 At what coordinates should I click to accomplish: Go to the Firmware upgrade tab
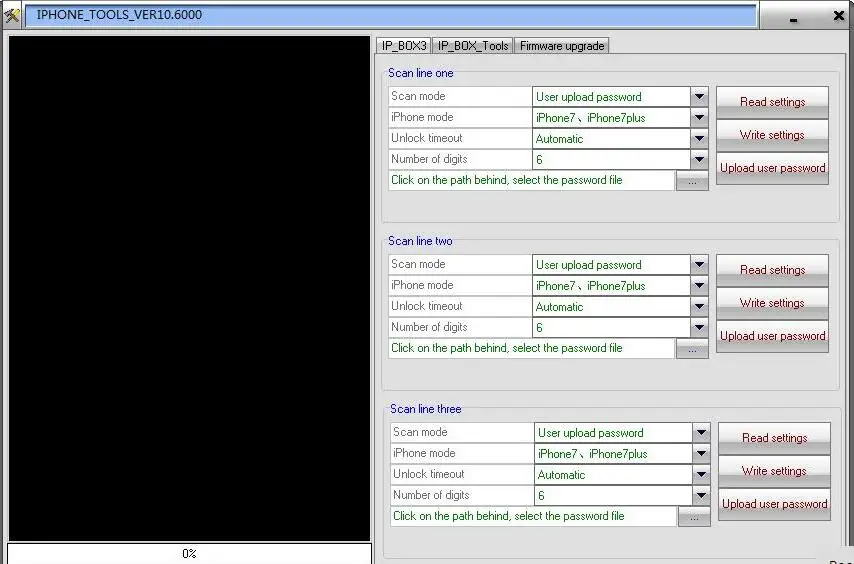562,46
